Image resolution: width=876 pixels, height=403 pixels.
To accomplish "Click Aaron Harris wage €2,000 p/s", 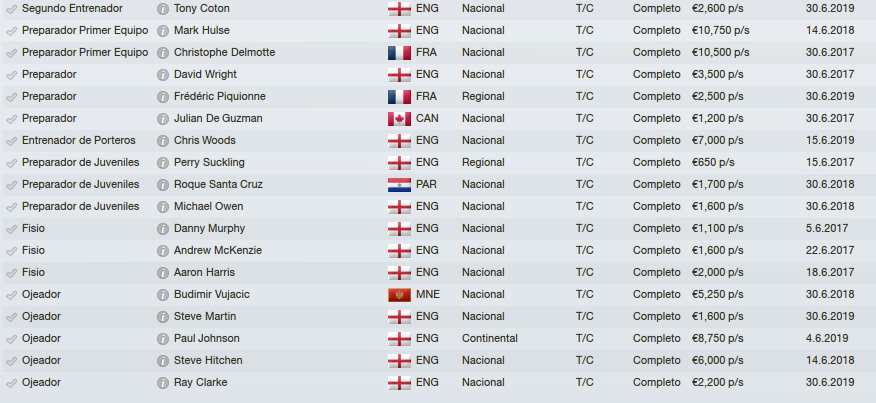I will tap(717, 272).
